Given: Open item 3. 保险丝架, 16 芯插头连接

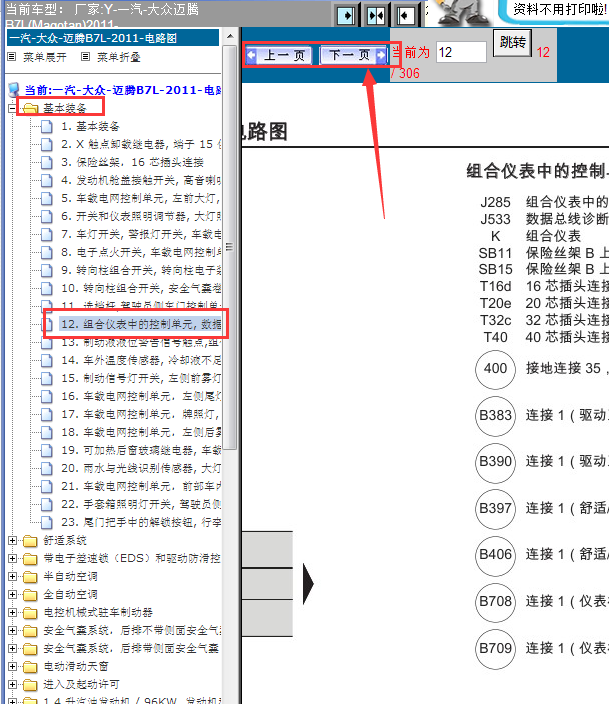Looking at the screenshot, I should (132, 163).
